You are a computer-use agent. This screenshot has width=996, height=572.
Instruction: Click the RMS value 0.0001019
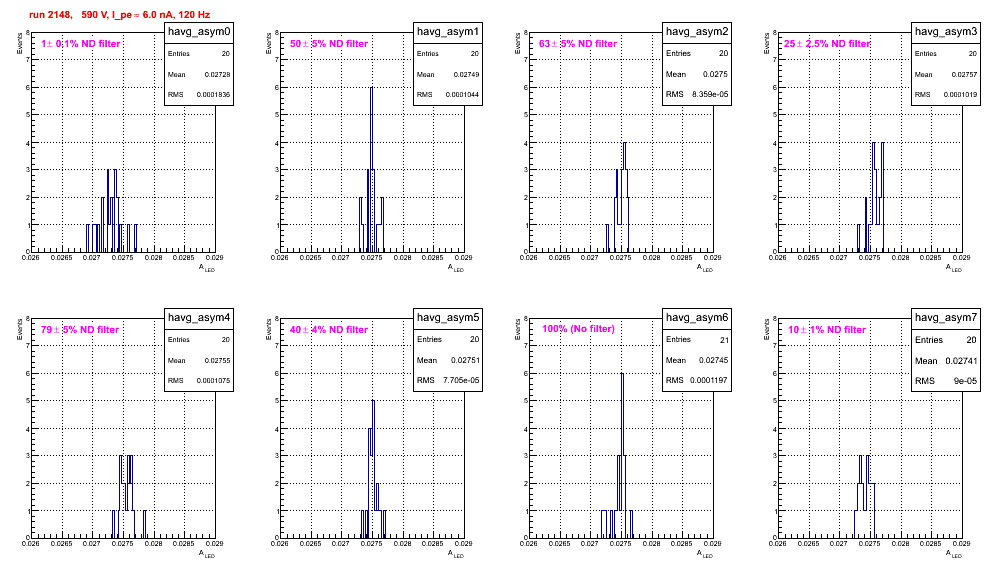960,94
